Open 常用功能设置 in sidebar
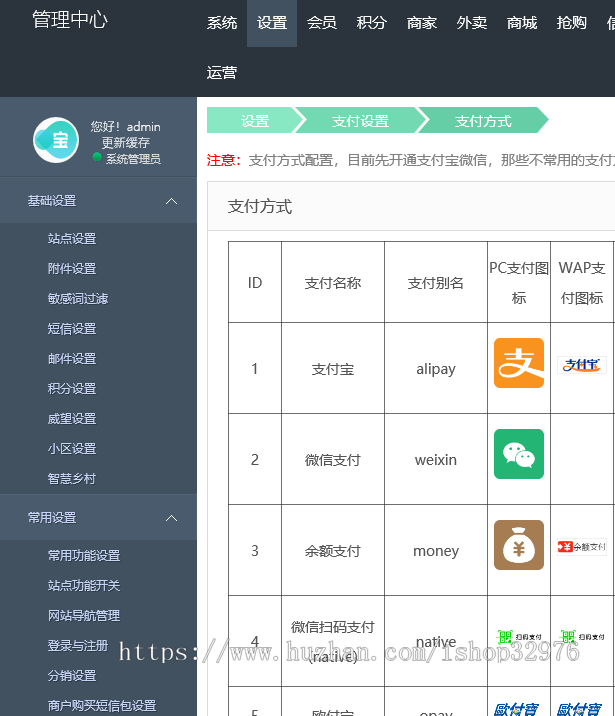 coord(84,556)
